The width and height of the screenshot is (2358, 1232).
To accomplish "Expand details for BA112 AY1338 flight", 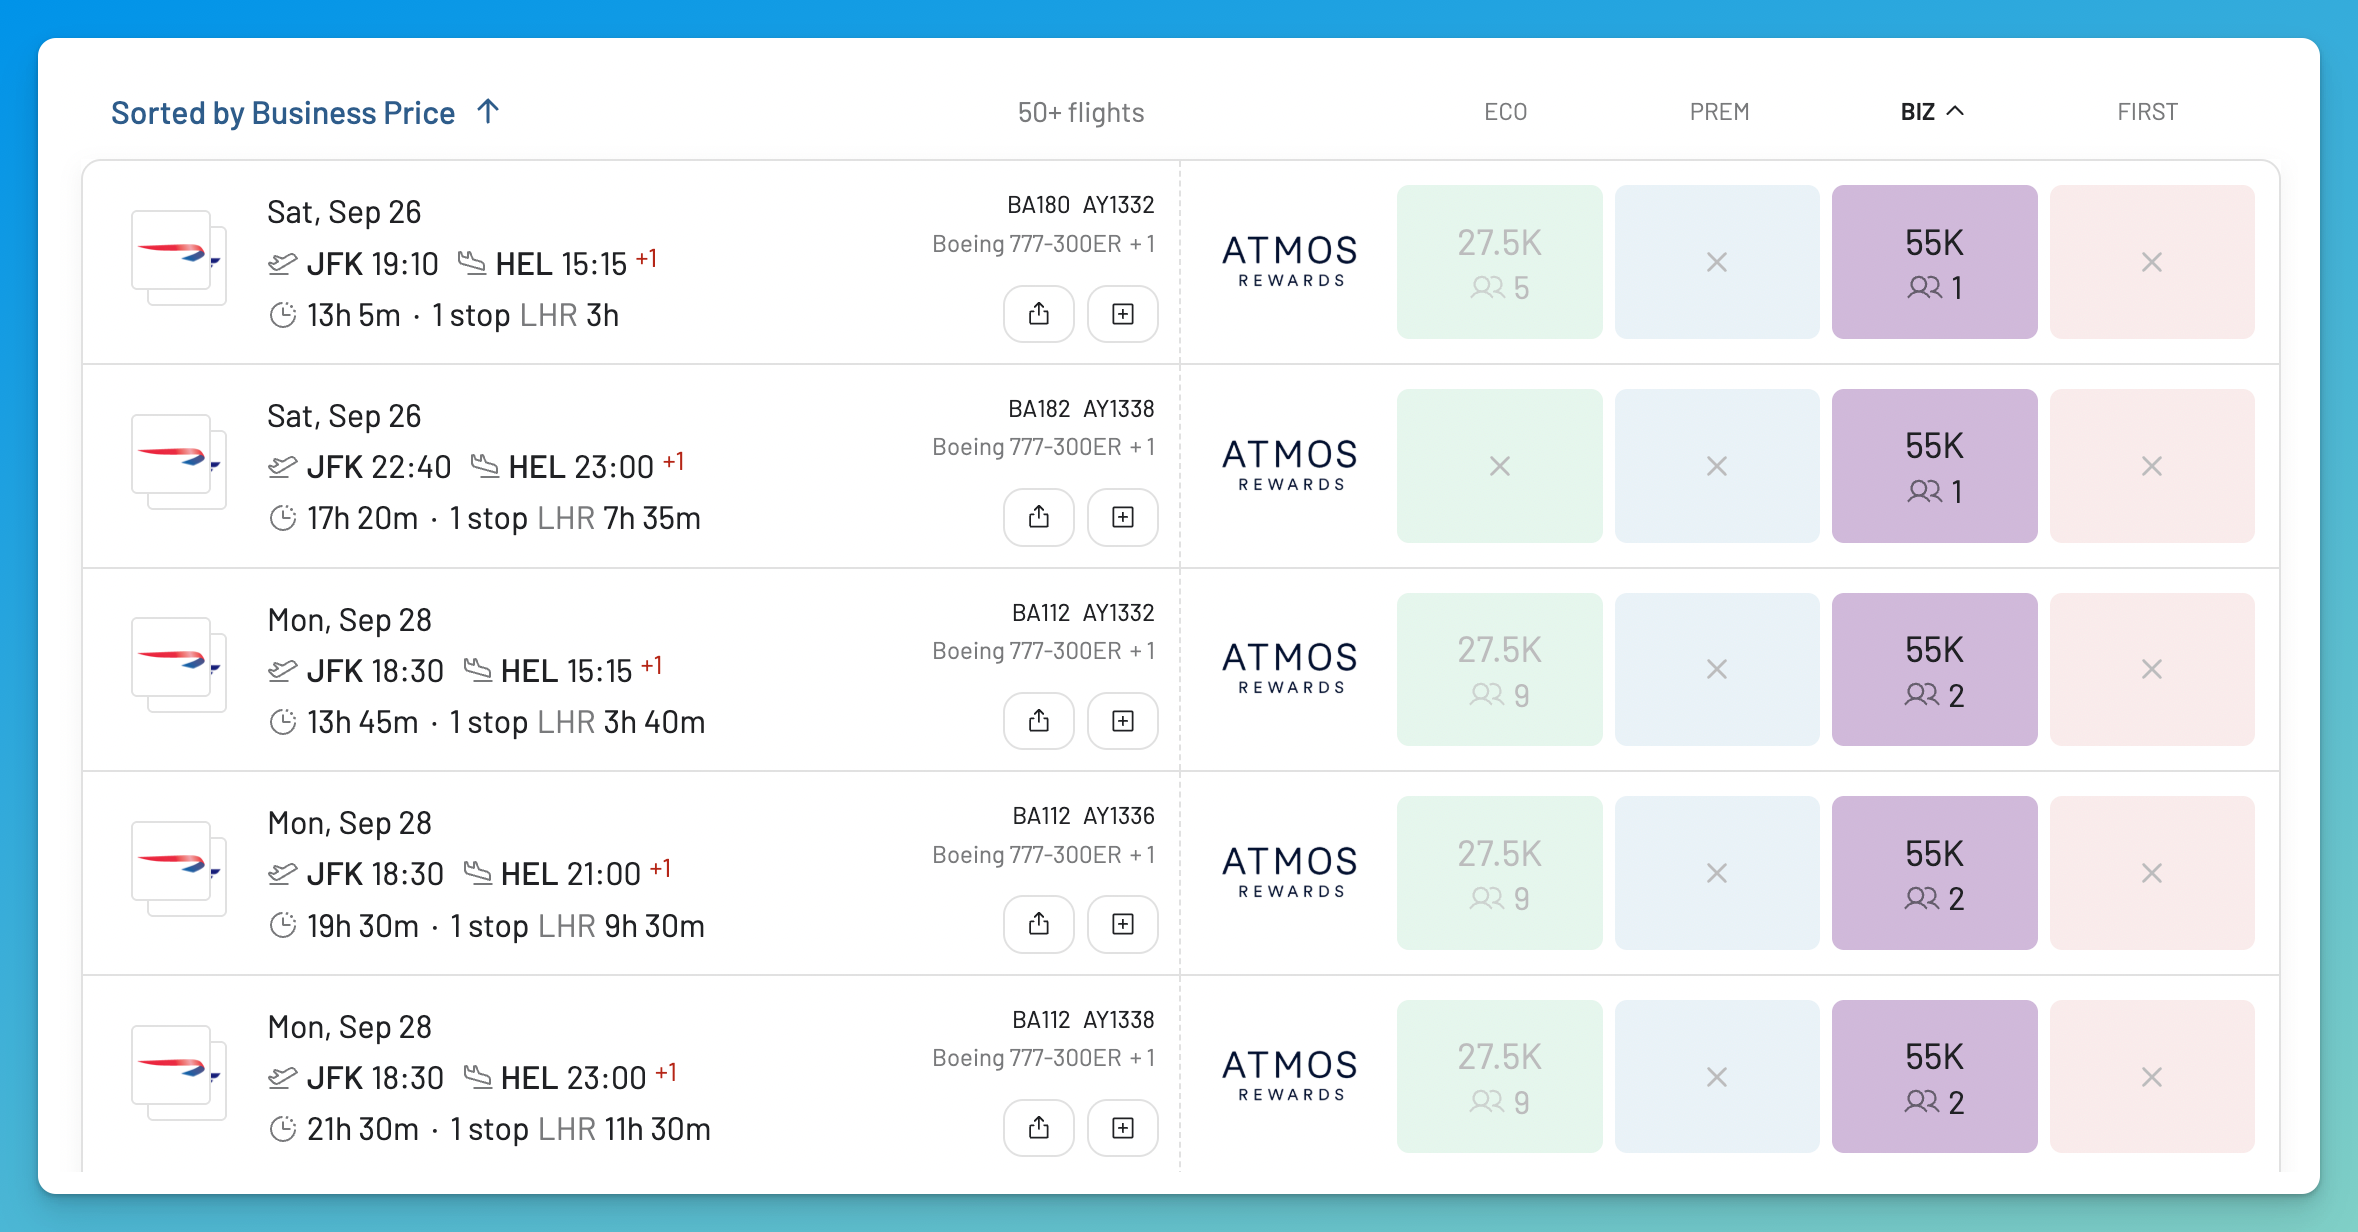I will pos(1123,1128).
